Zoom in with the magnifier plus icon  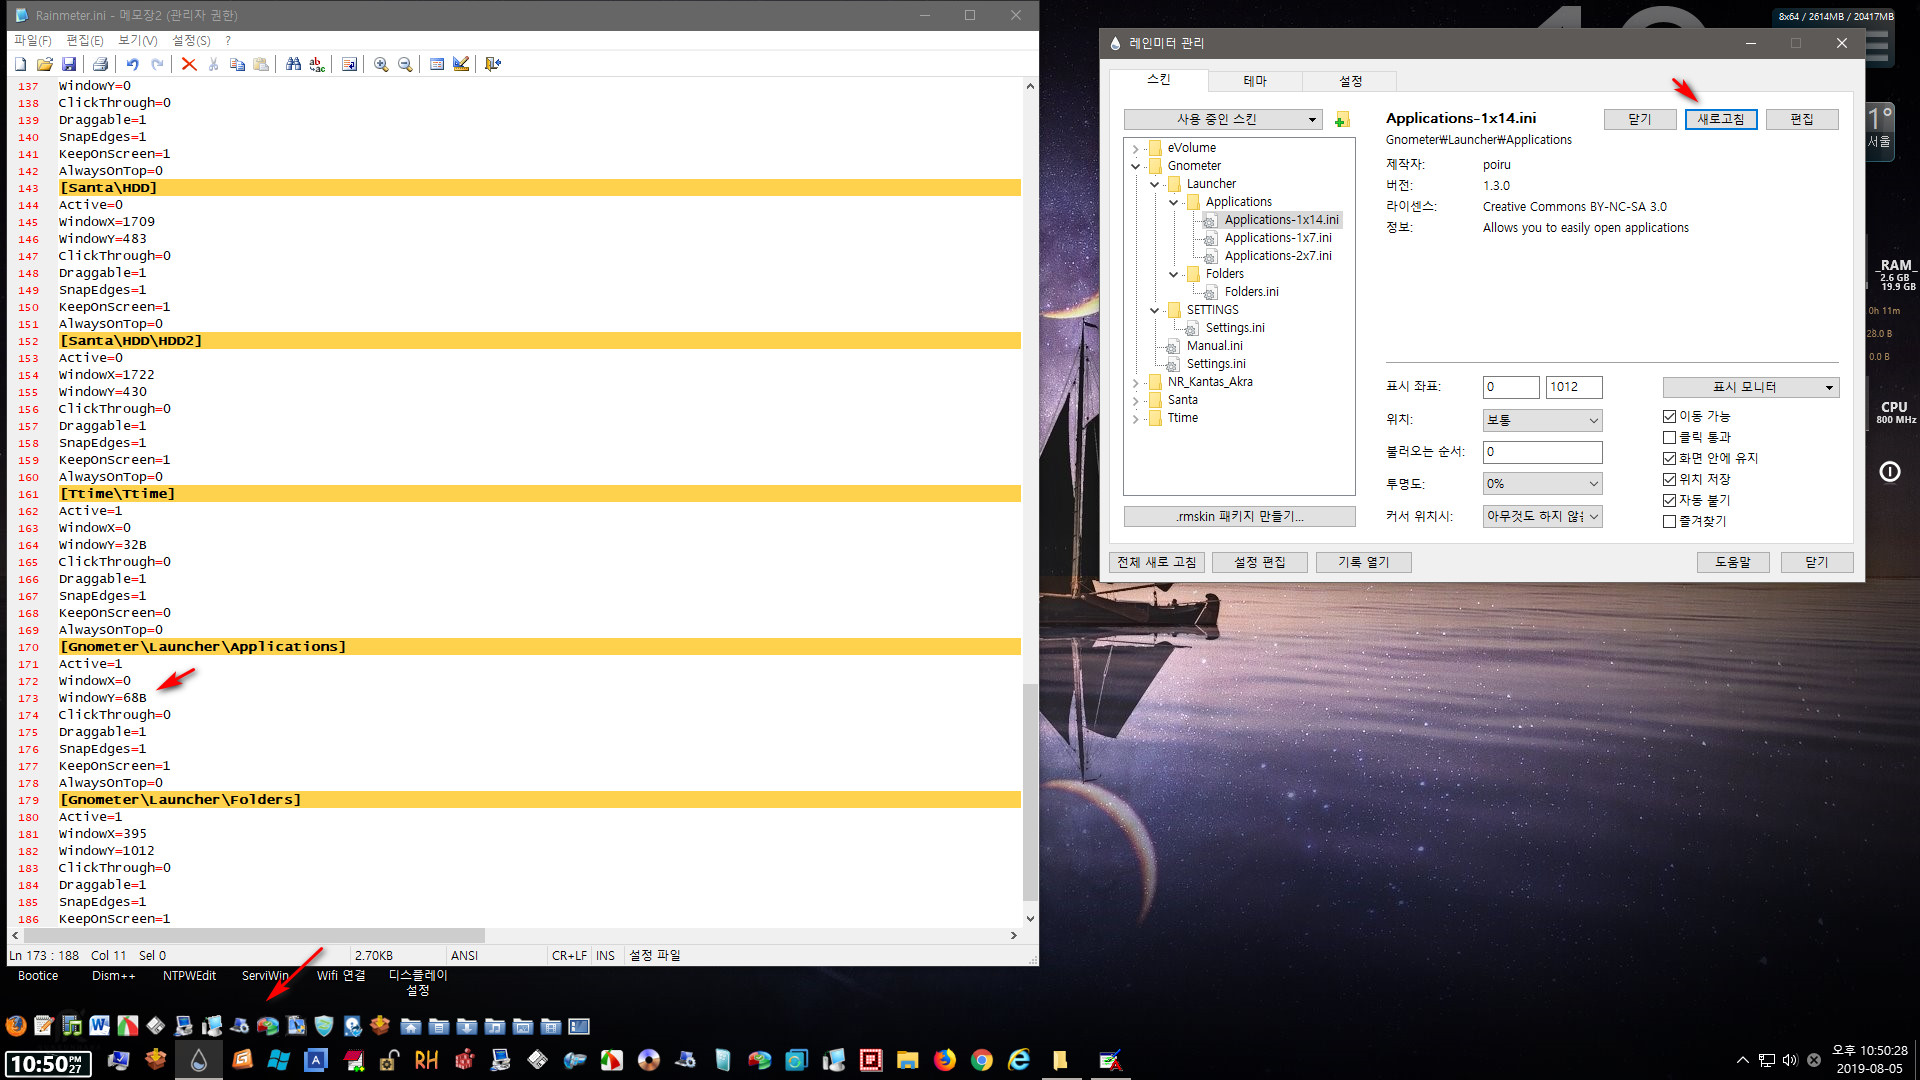(x=381, y=64)
